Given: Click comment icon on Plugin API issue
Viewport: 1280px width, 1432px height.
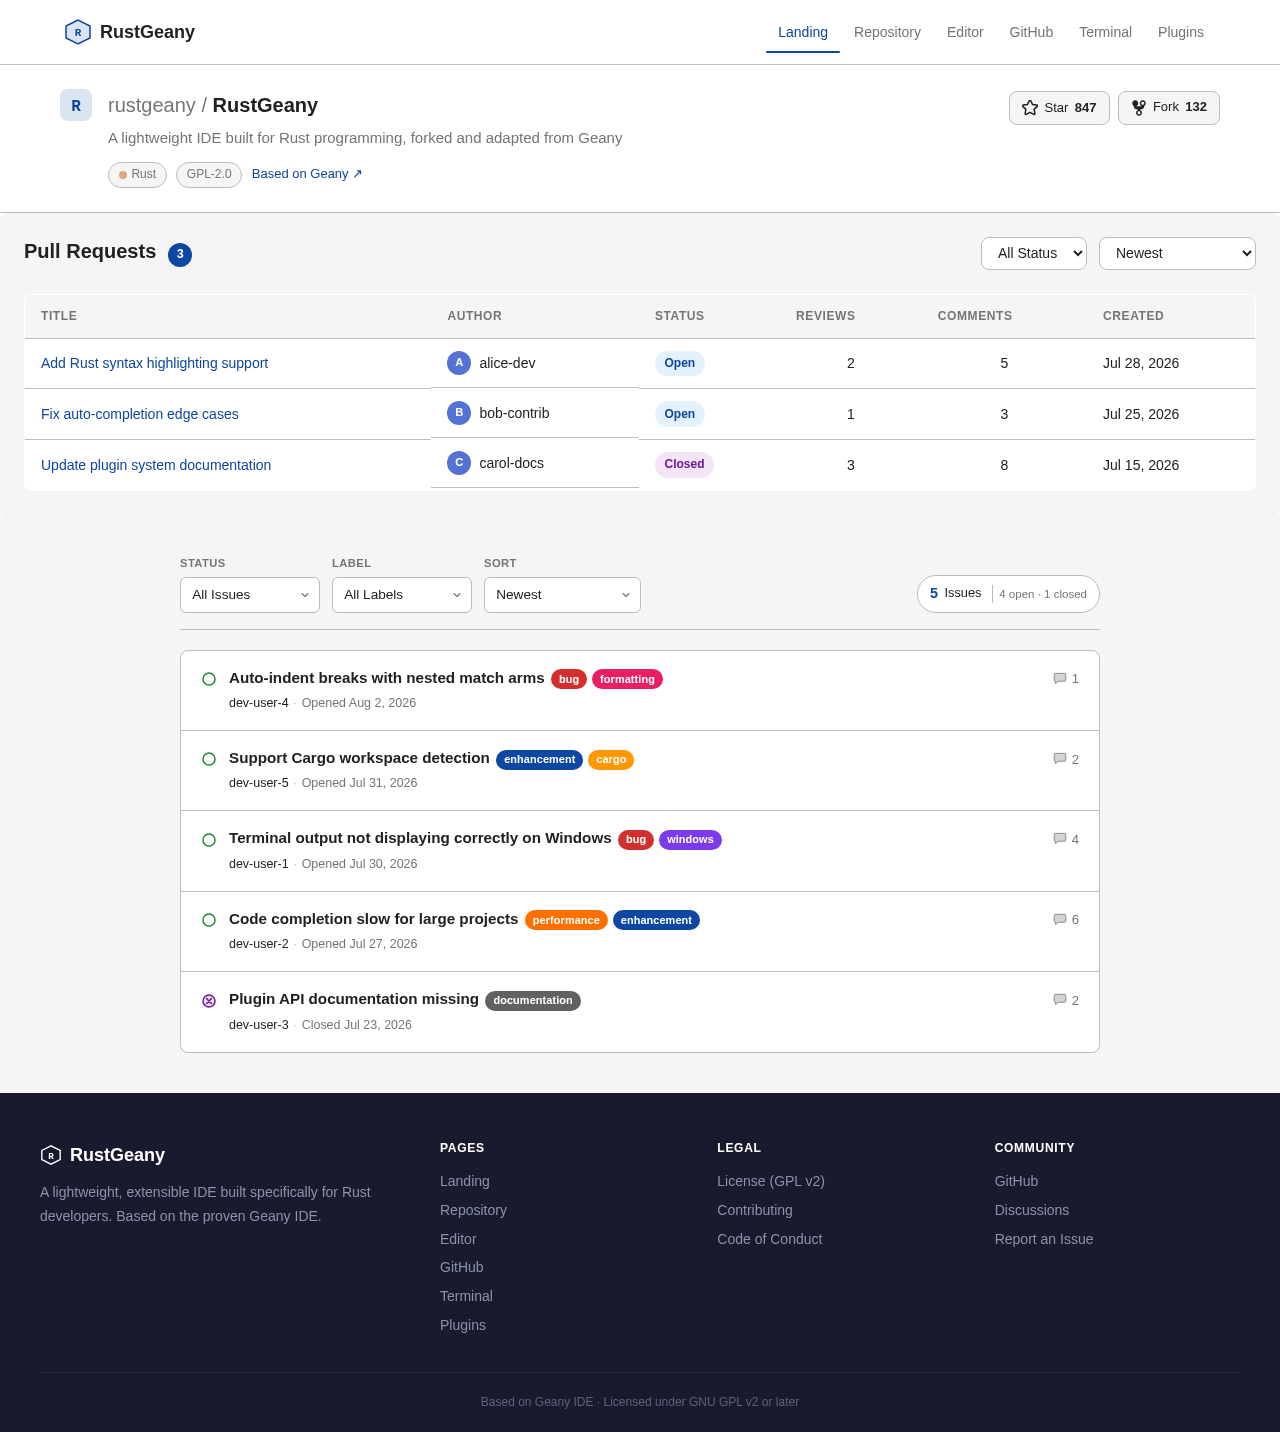Looking at the screenshot, I should tap(1060, 1000).
